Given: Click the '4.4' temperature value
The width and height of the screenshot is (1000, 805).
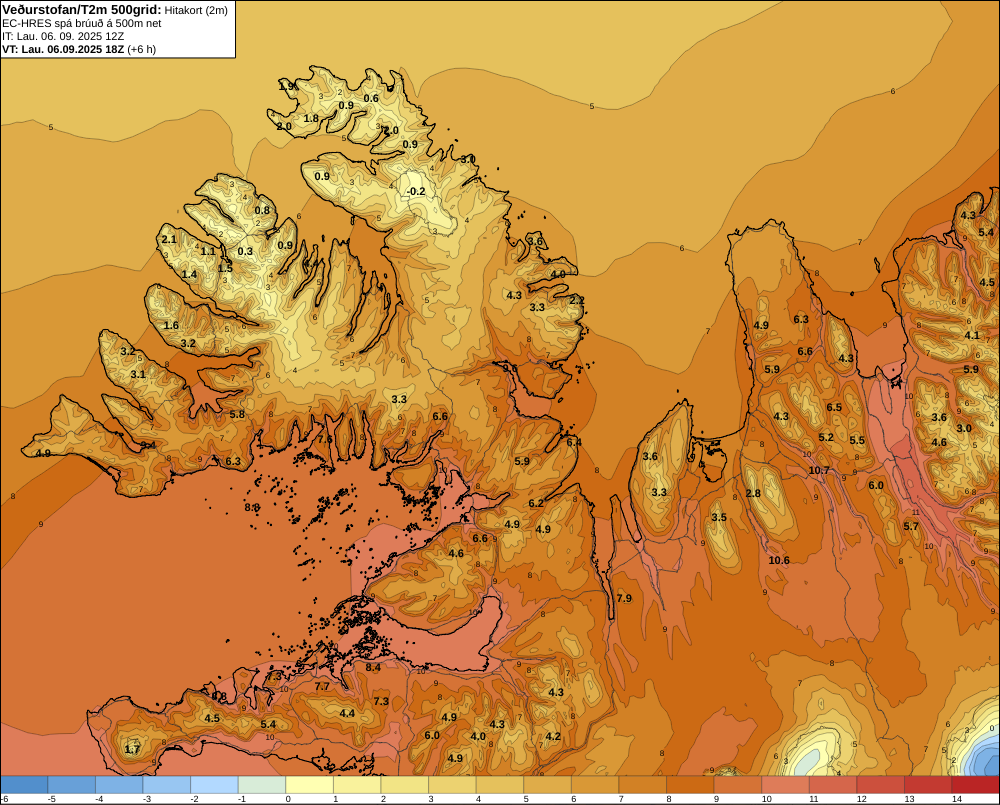Looking at the screenshot, I should (x=347, y=713).
